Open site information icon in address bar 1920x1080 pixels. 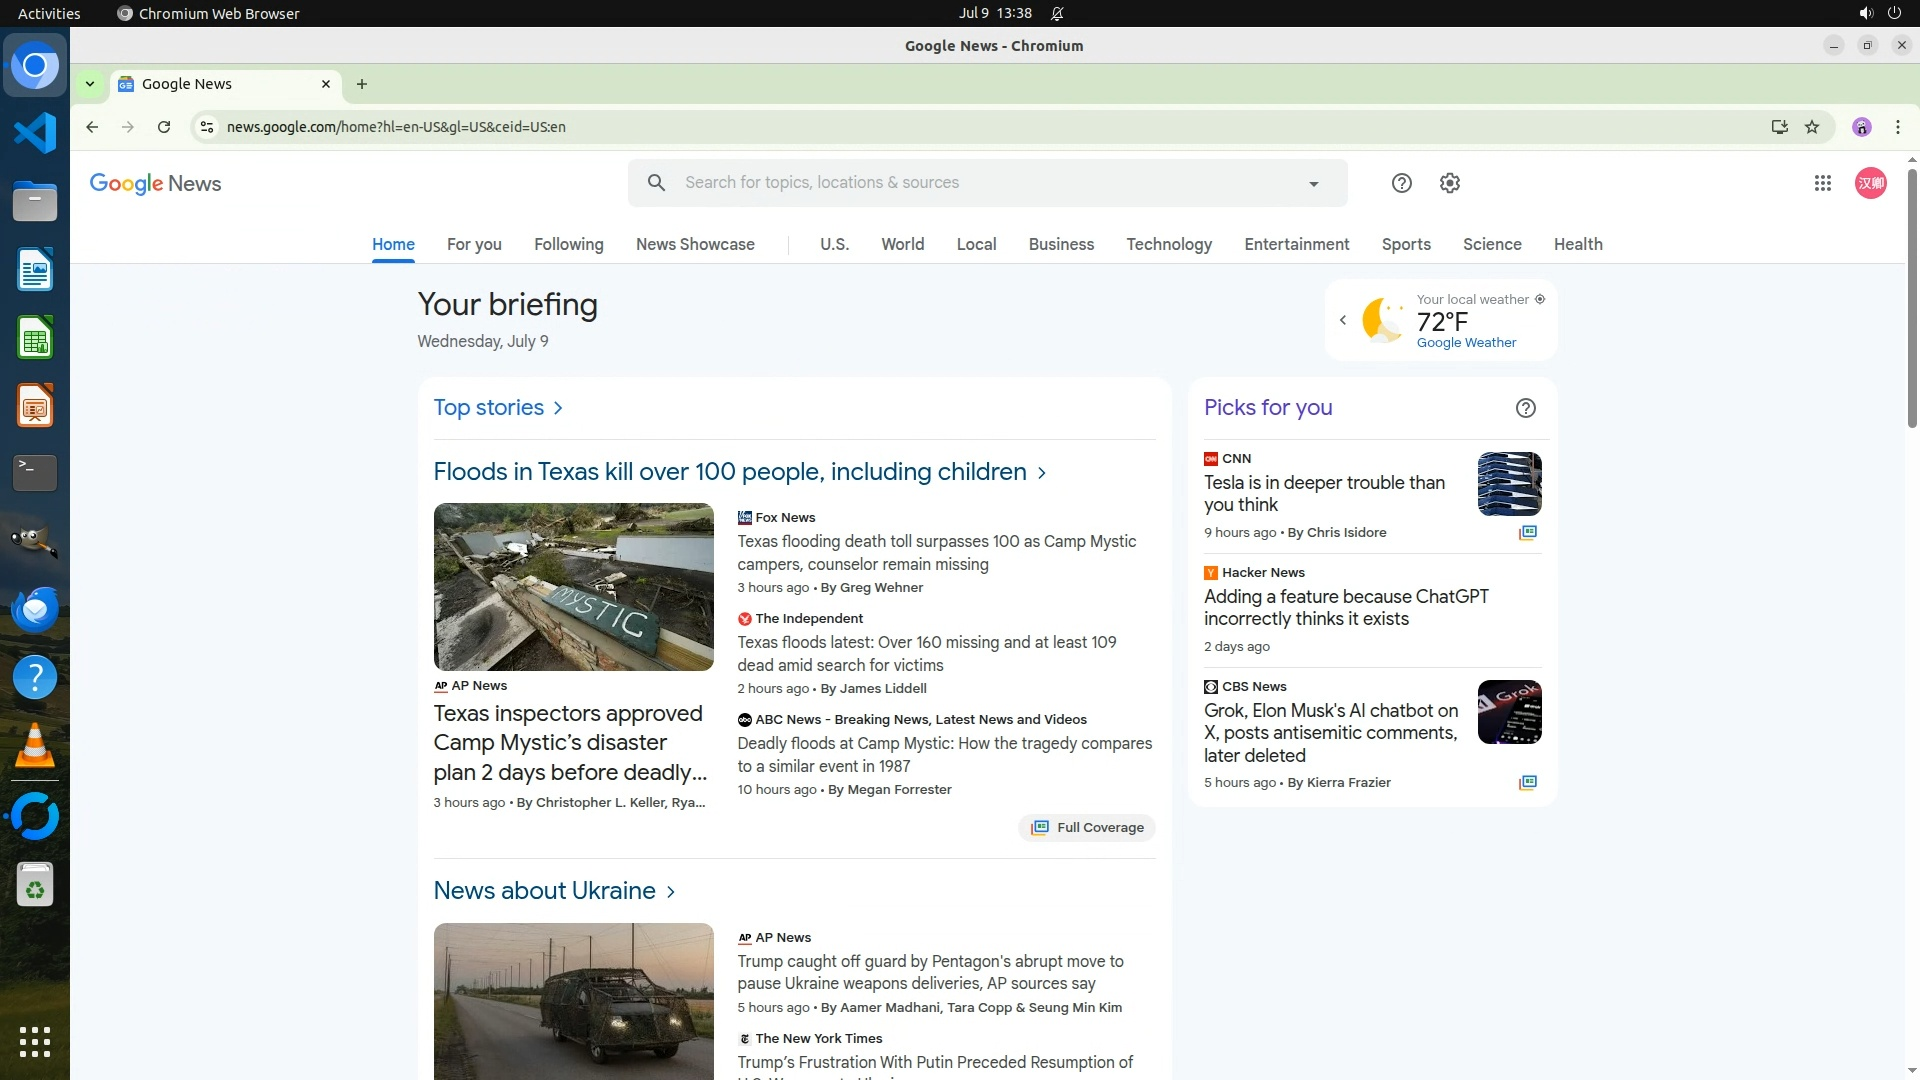pos(207,127)
